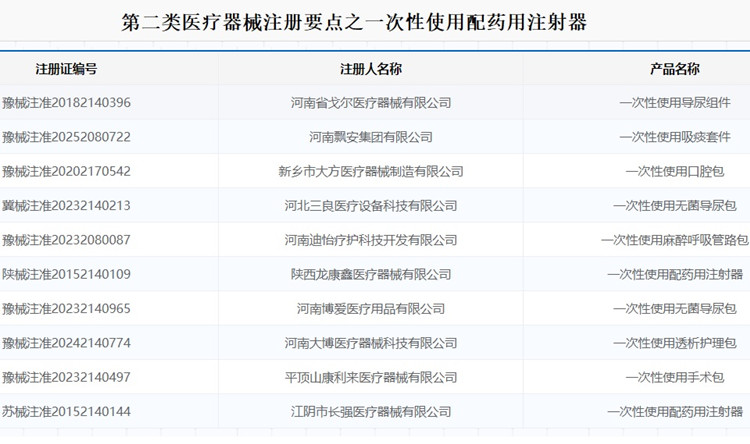Viewport: 750px width, 444px height.
Task: Select registration number 苏械注准20152140144
Action: click(66, 412)
